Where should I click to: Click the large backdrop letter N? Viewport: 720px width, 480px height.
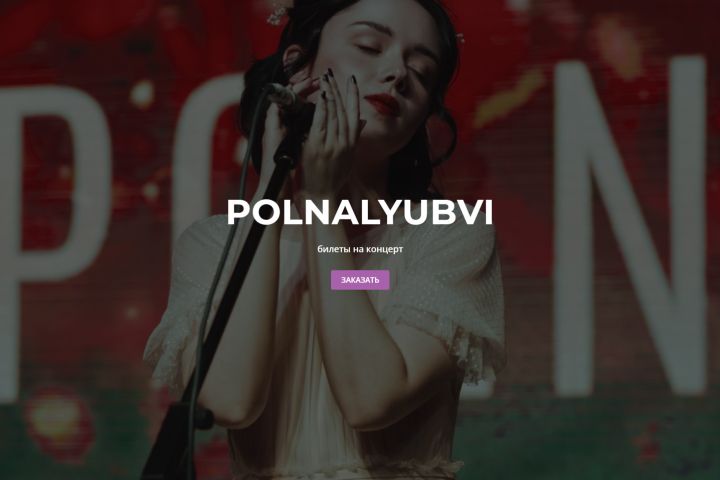630,225
